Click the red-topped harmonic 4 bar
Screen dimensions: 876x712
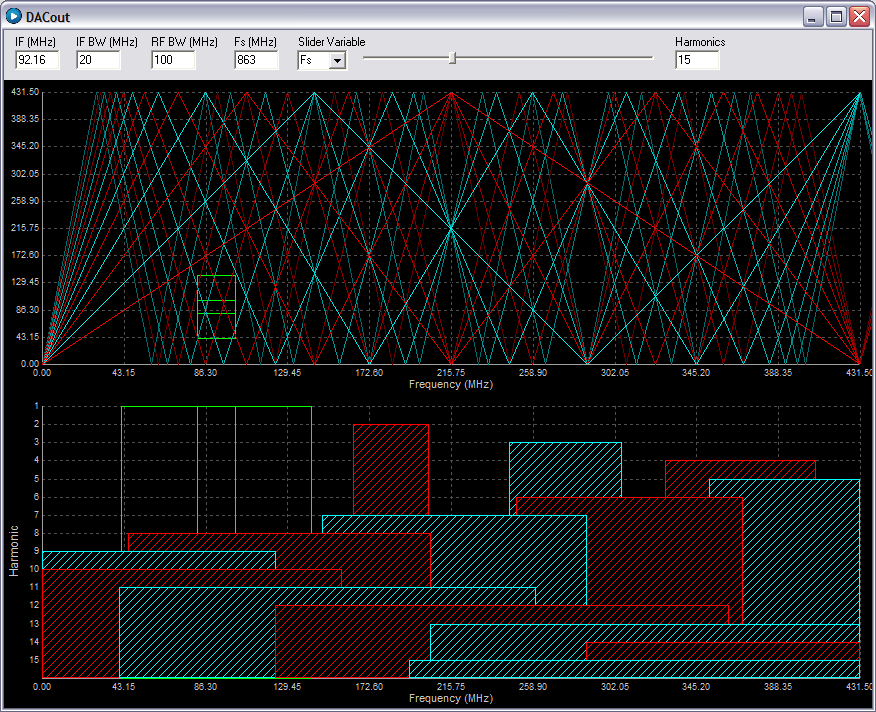point(740,468)
